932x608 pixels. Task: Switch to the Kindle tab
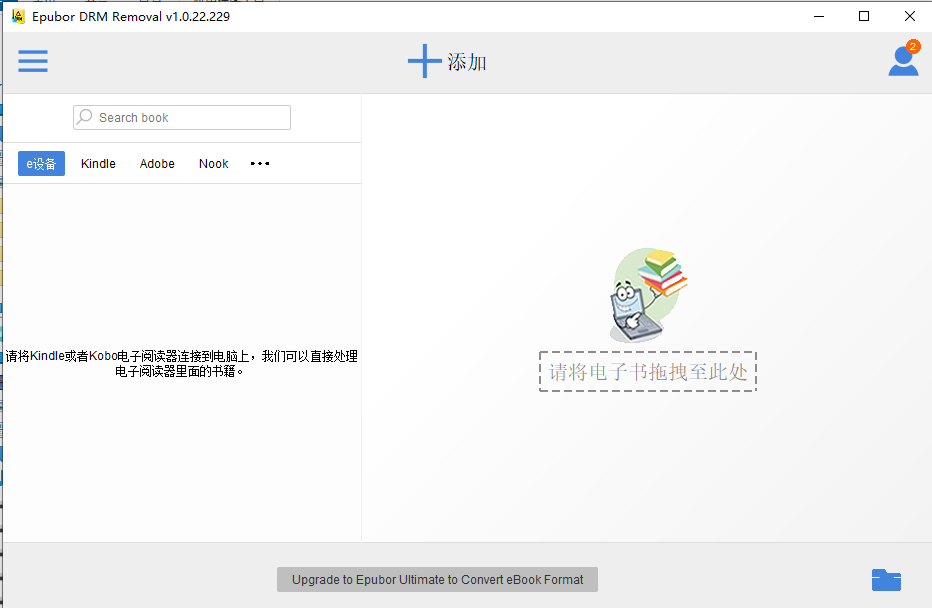[98, 163]
